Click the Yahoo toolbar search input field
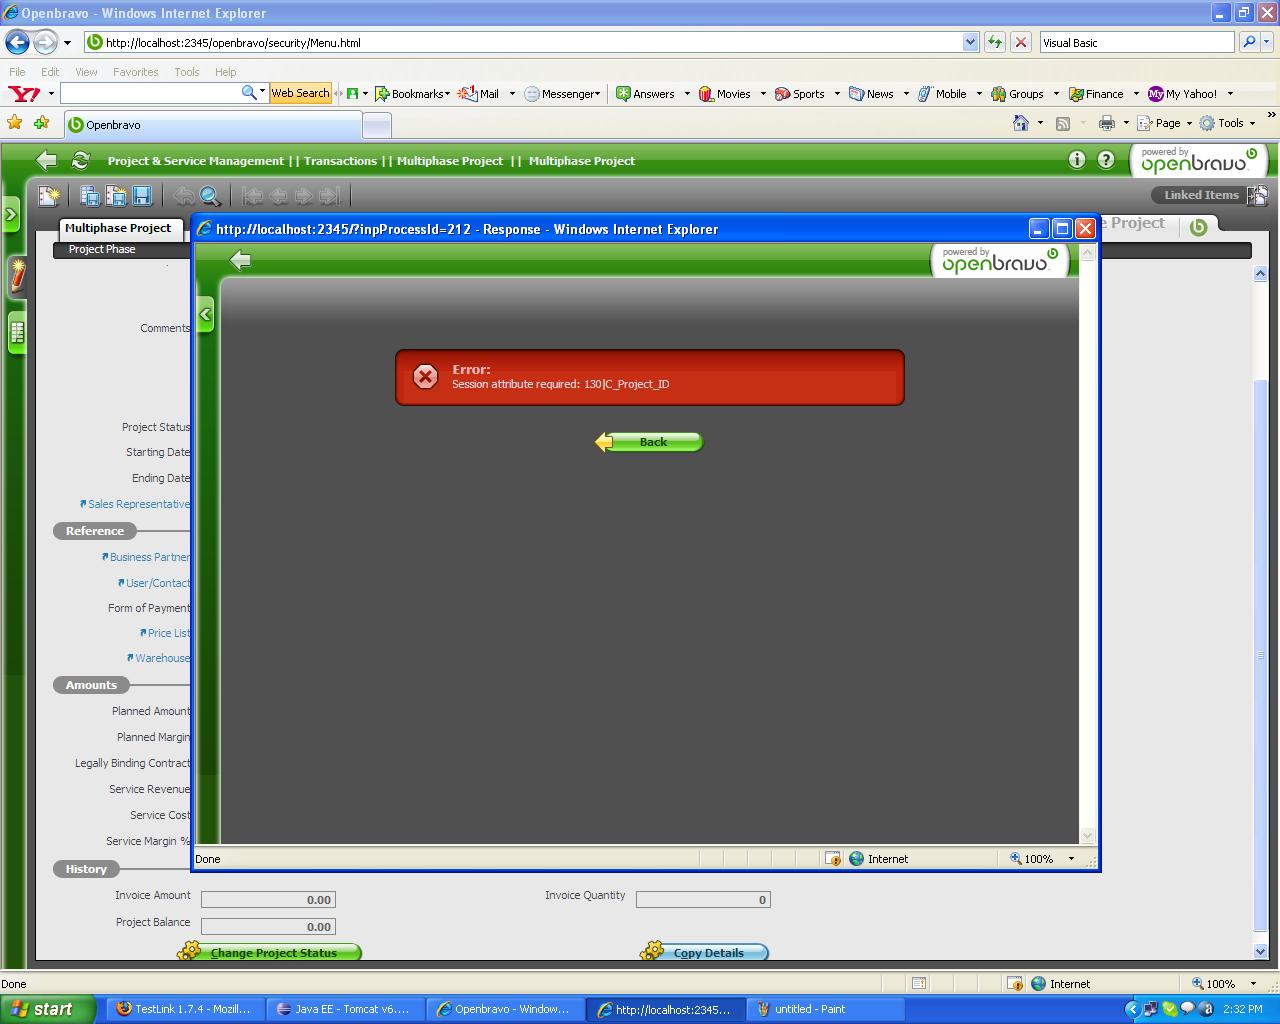This screenshot has height=1024, width=1280. point(150,93)
